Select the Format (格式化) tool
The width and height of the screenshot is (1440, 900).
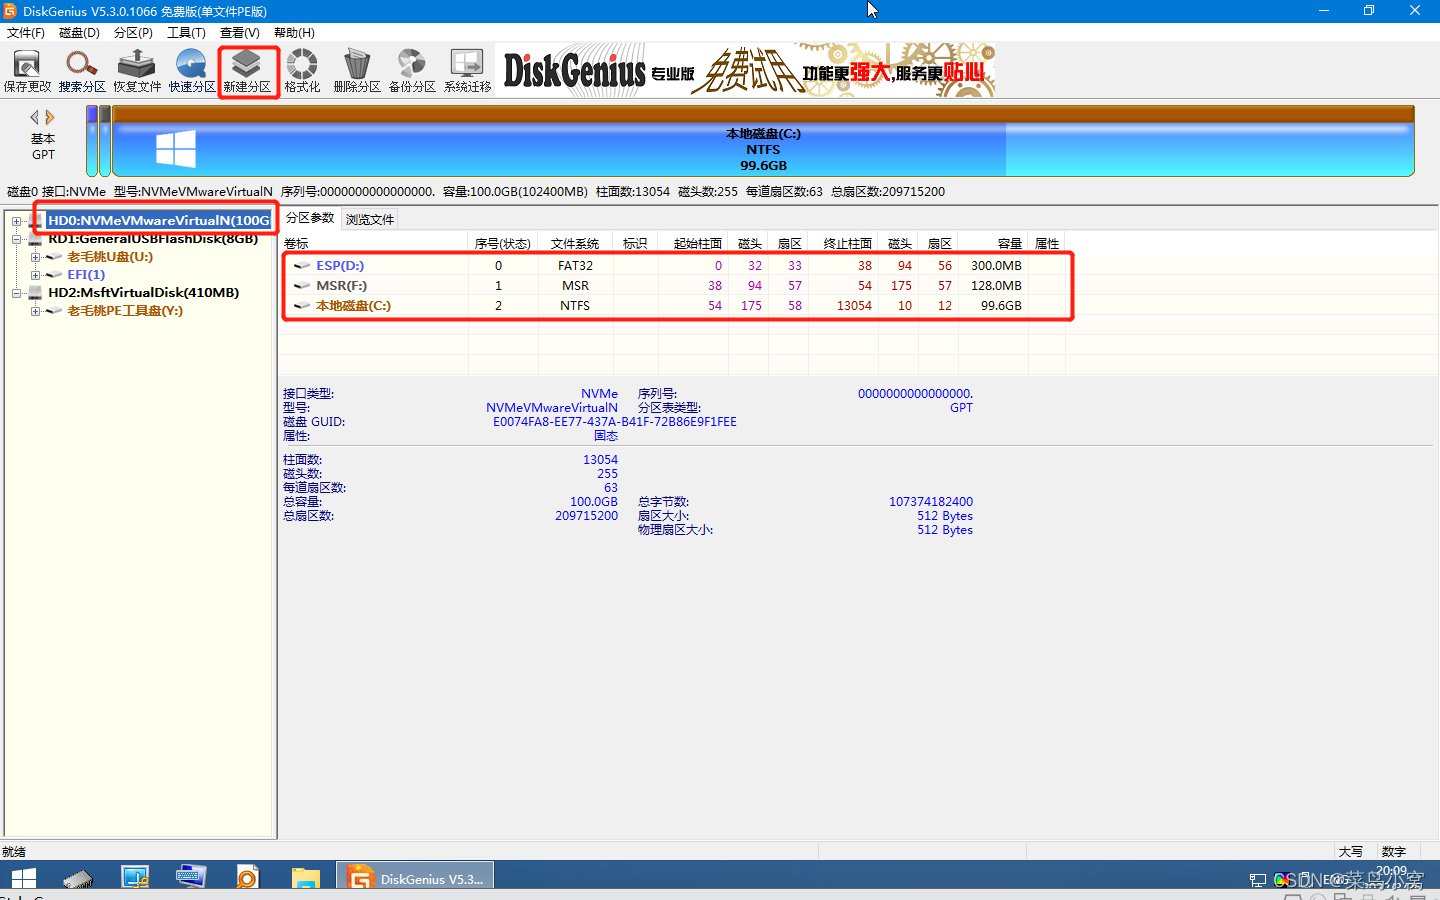[x=302, y=71]
